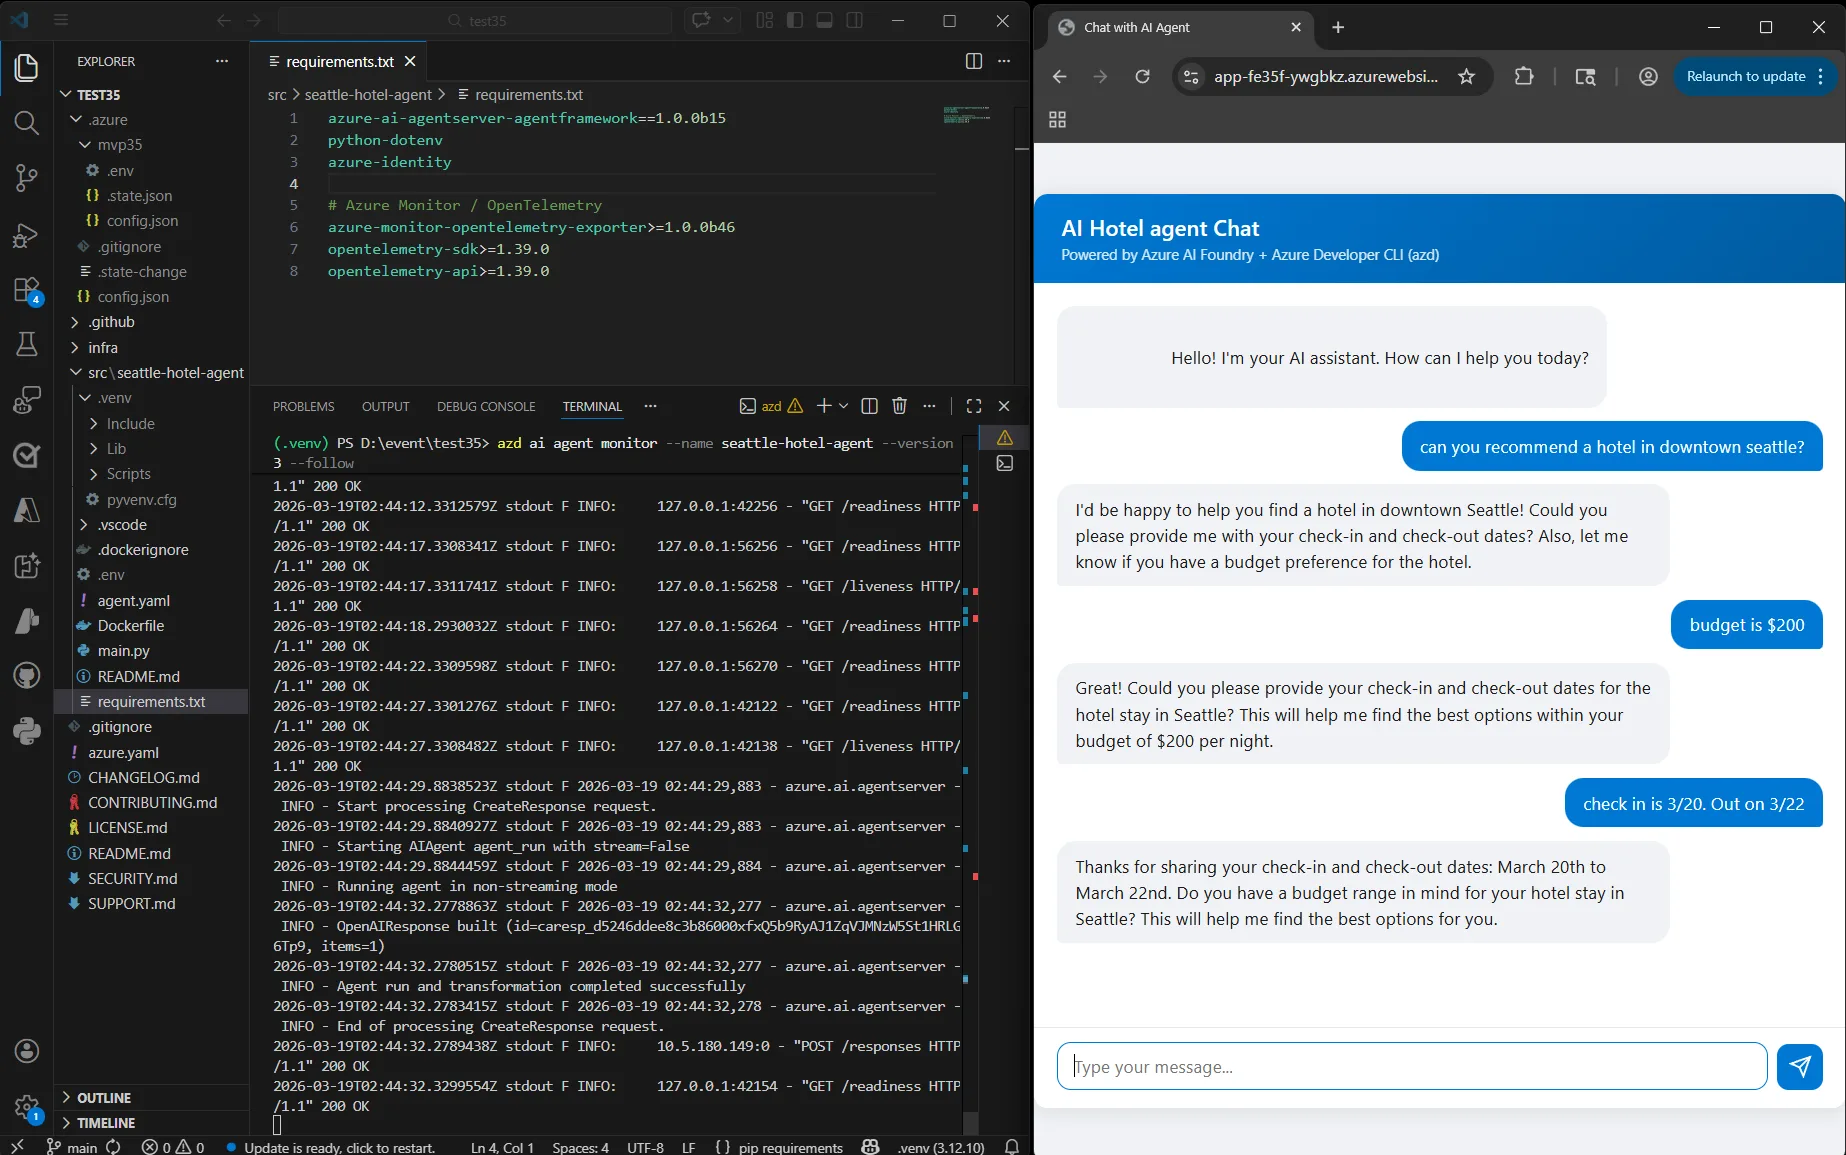Image resolution: width=1846 pixels, height=1155 pixels.
Task: Kill the terminal using trash icon
Action: 898,406
